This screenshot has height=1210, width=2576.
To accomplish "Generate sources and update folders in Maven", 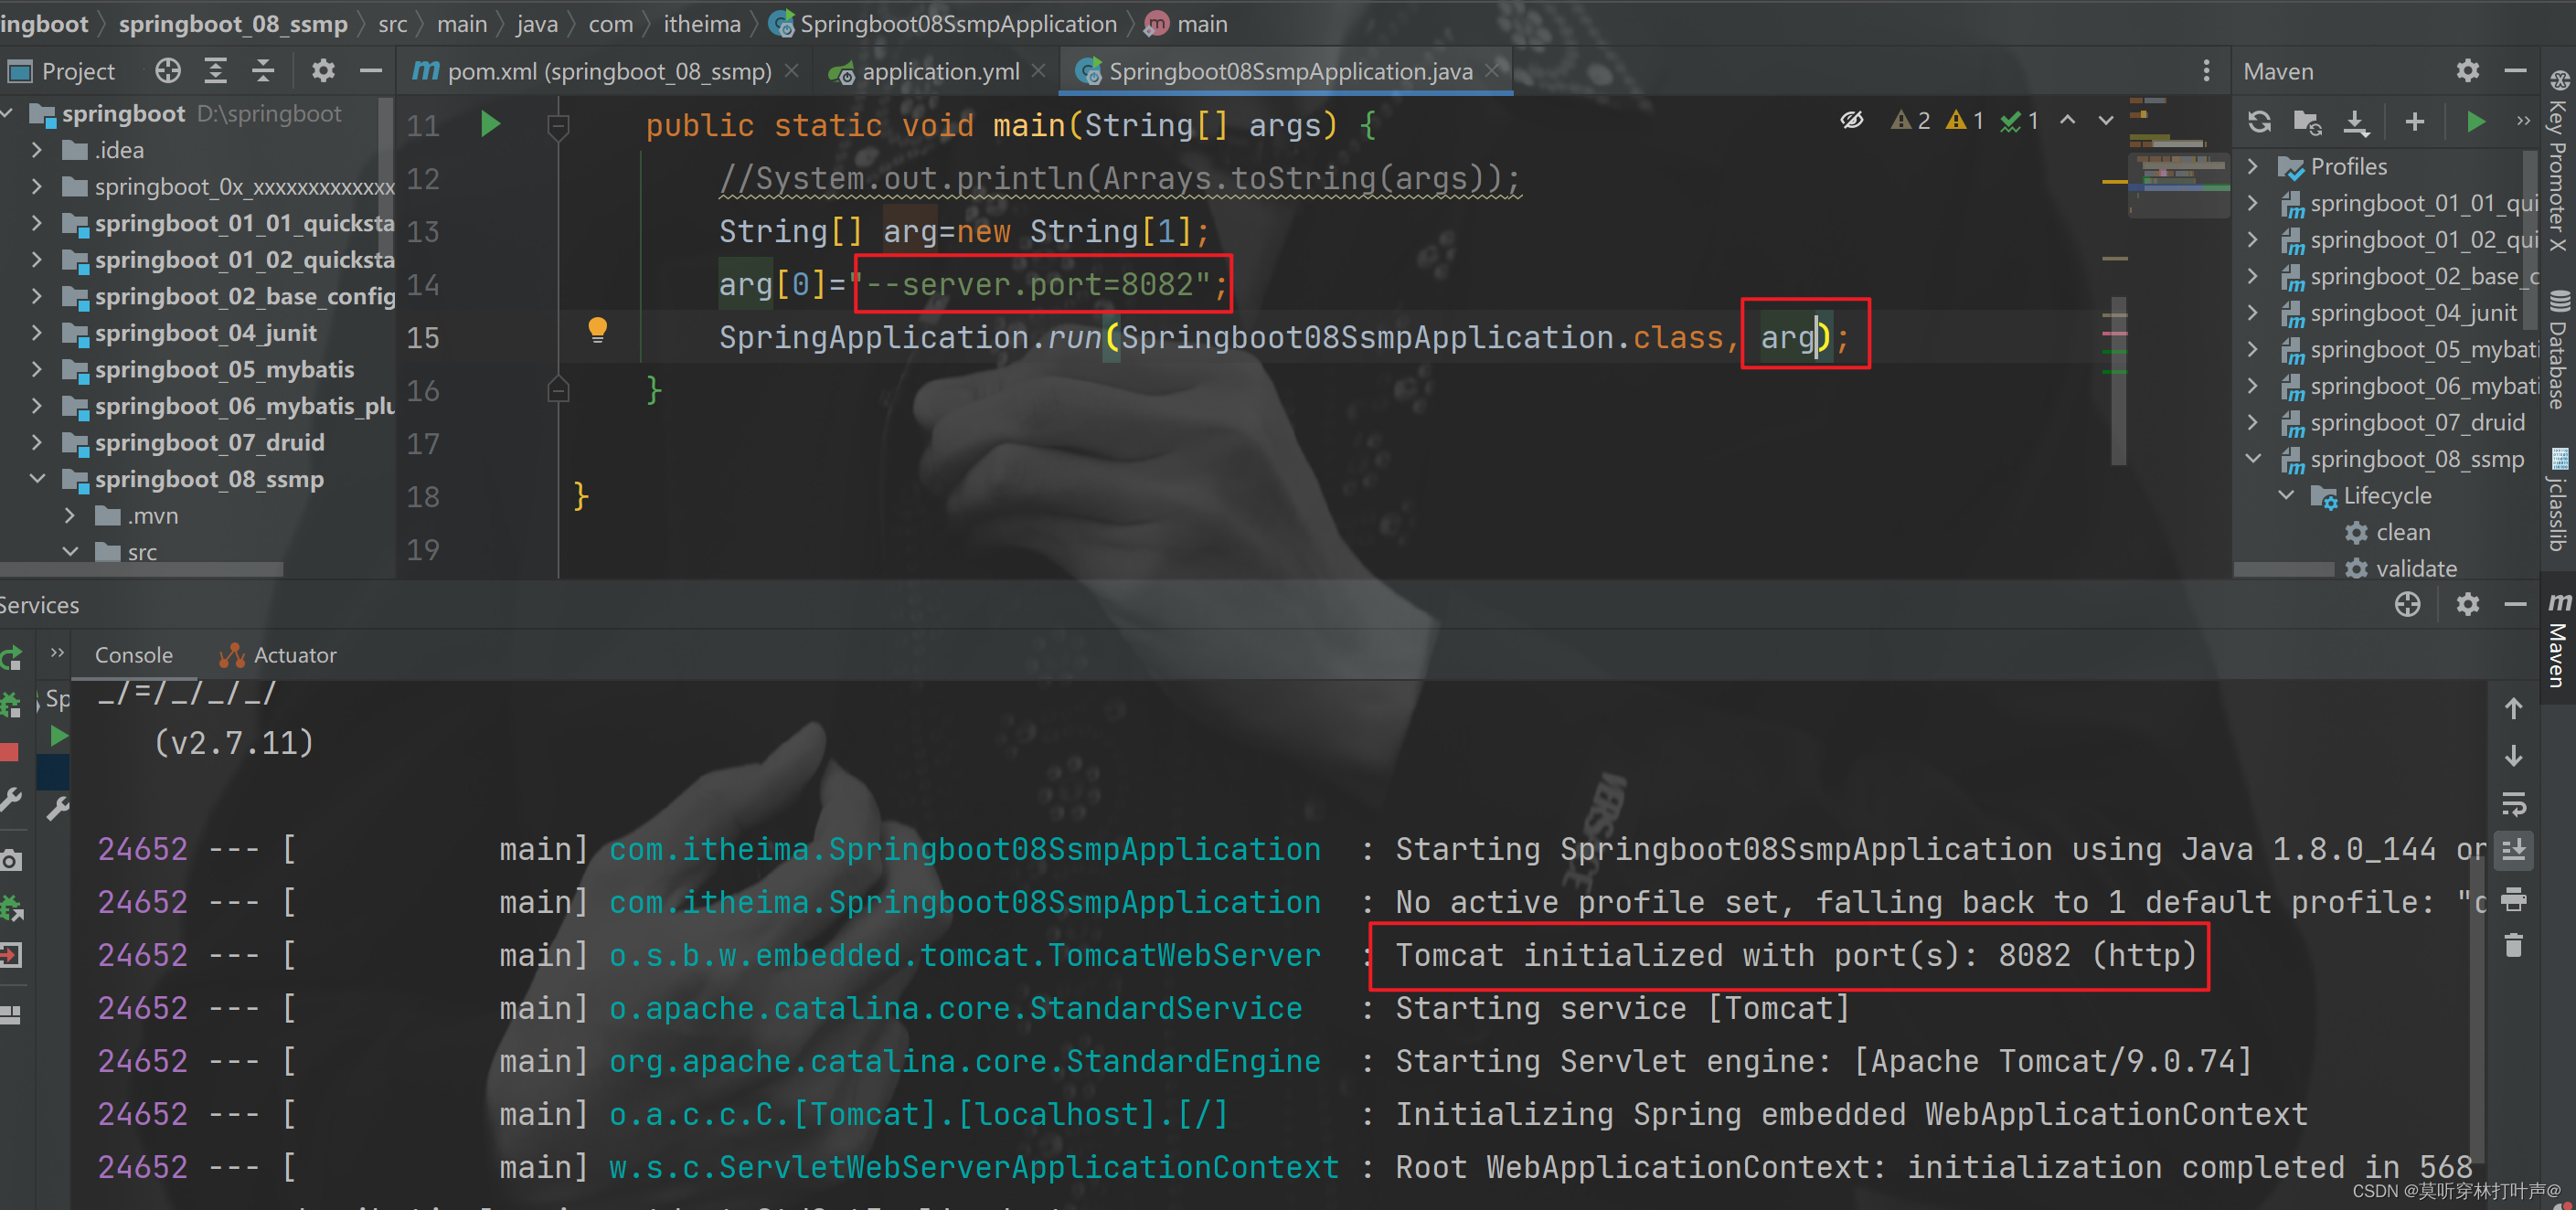I will point(2307,122).
